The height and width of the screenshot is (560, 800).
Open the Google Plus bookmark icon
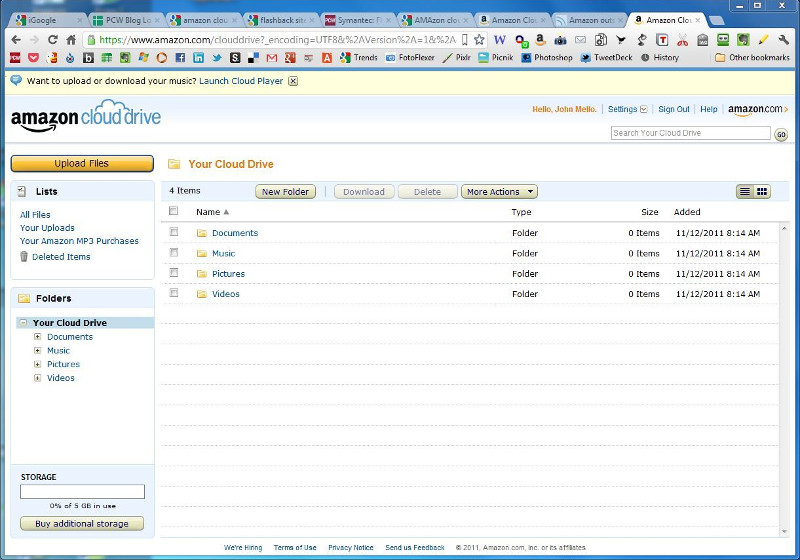290,58
